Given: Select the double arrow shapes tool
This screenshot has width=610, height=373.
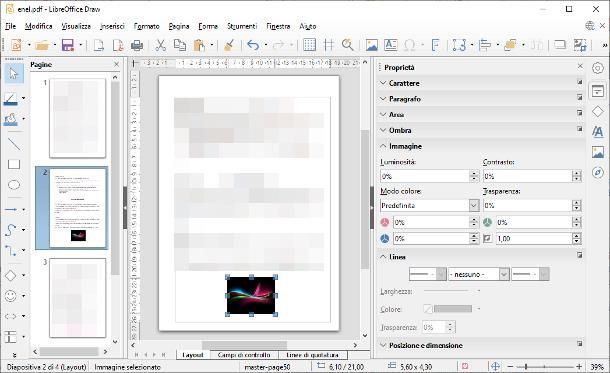Looking at the screenshot, I should 11,316.
